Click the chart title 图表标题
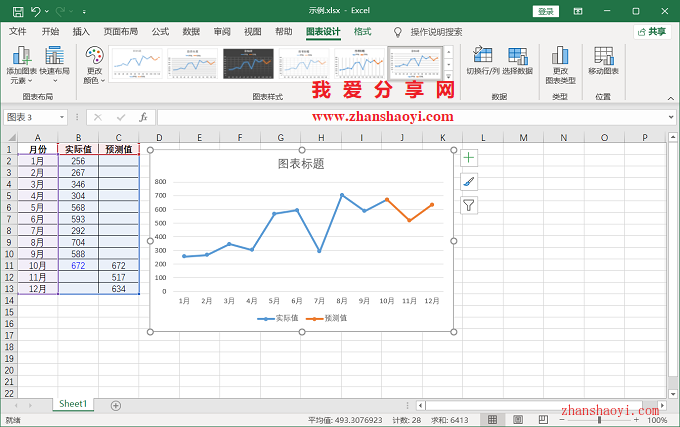Screen dimensions: 680x427 (x=301, y=164)
